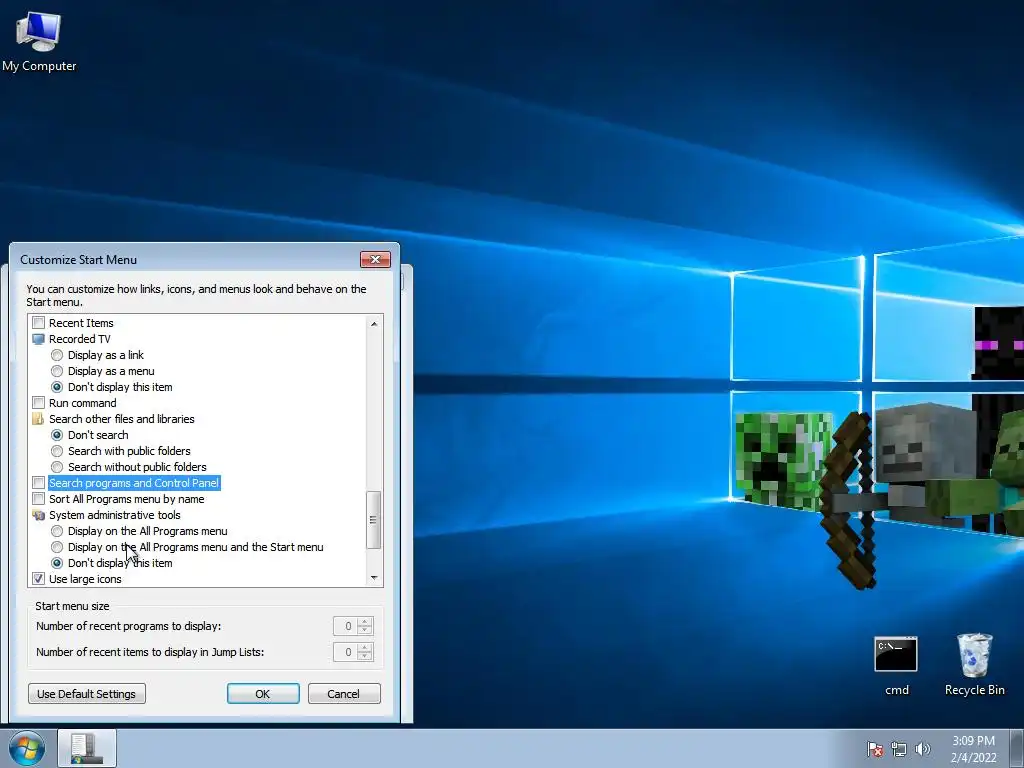Image resolution: width=1024 pixels, height=768 pixels.
Task: Click the Search other files folder icon
Action: coord(39,419)
